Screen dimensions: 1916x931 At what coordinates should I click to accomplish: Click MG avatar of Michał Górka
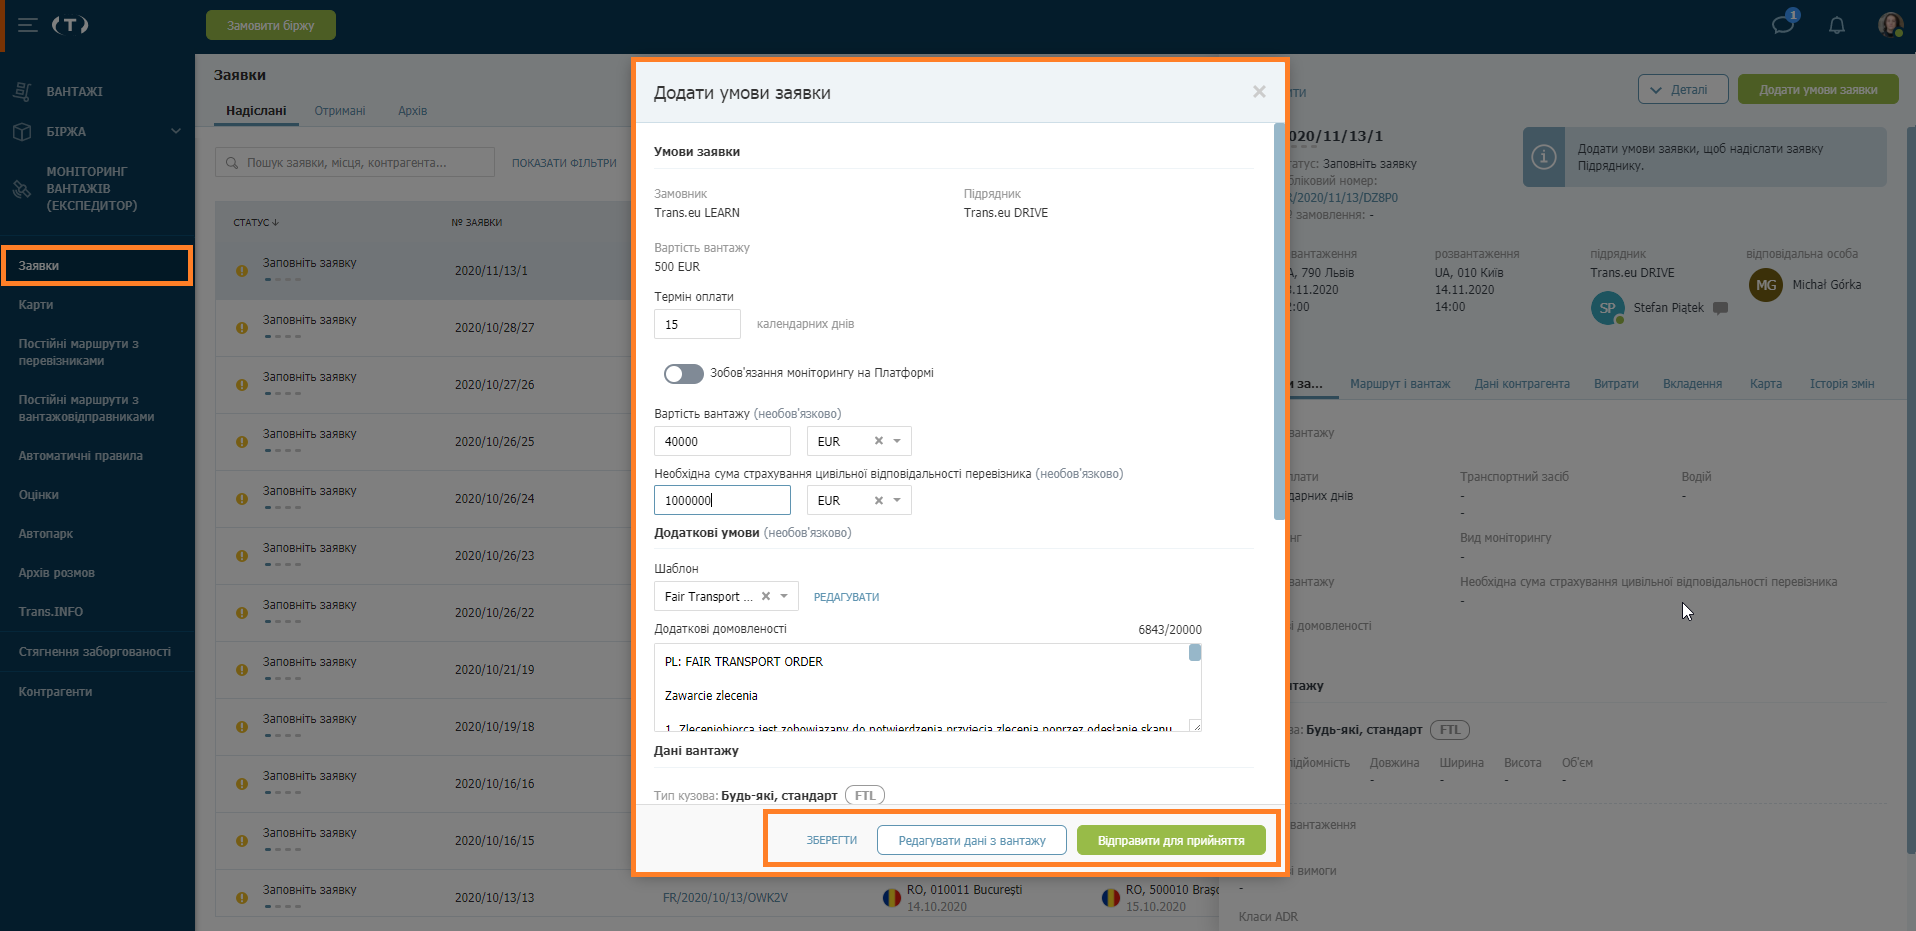(1766, 285)
